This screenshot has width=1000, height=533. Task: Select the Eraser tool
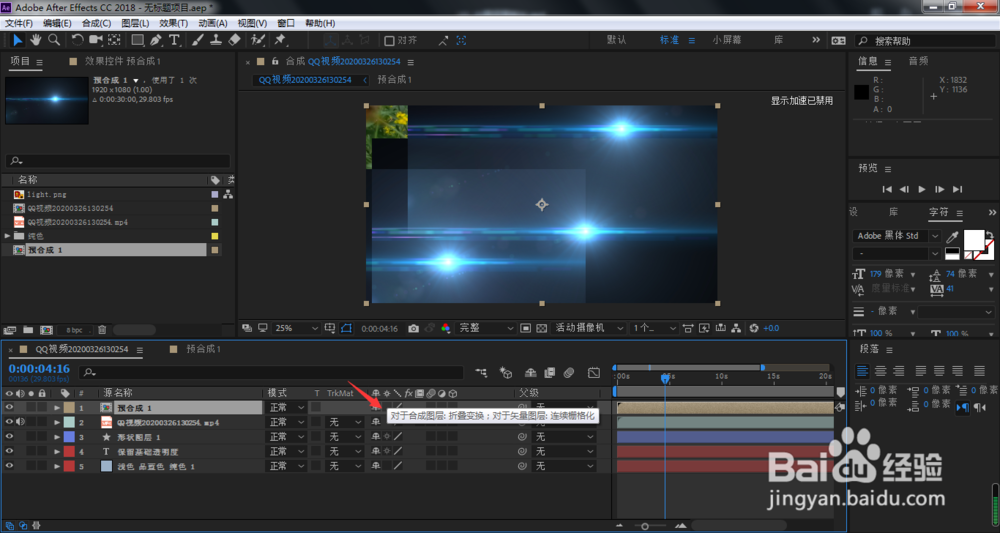click(234, 40)
